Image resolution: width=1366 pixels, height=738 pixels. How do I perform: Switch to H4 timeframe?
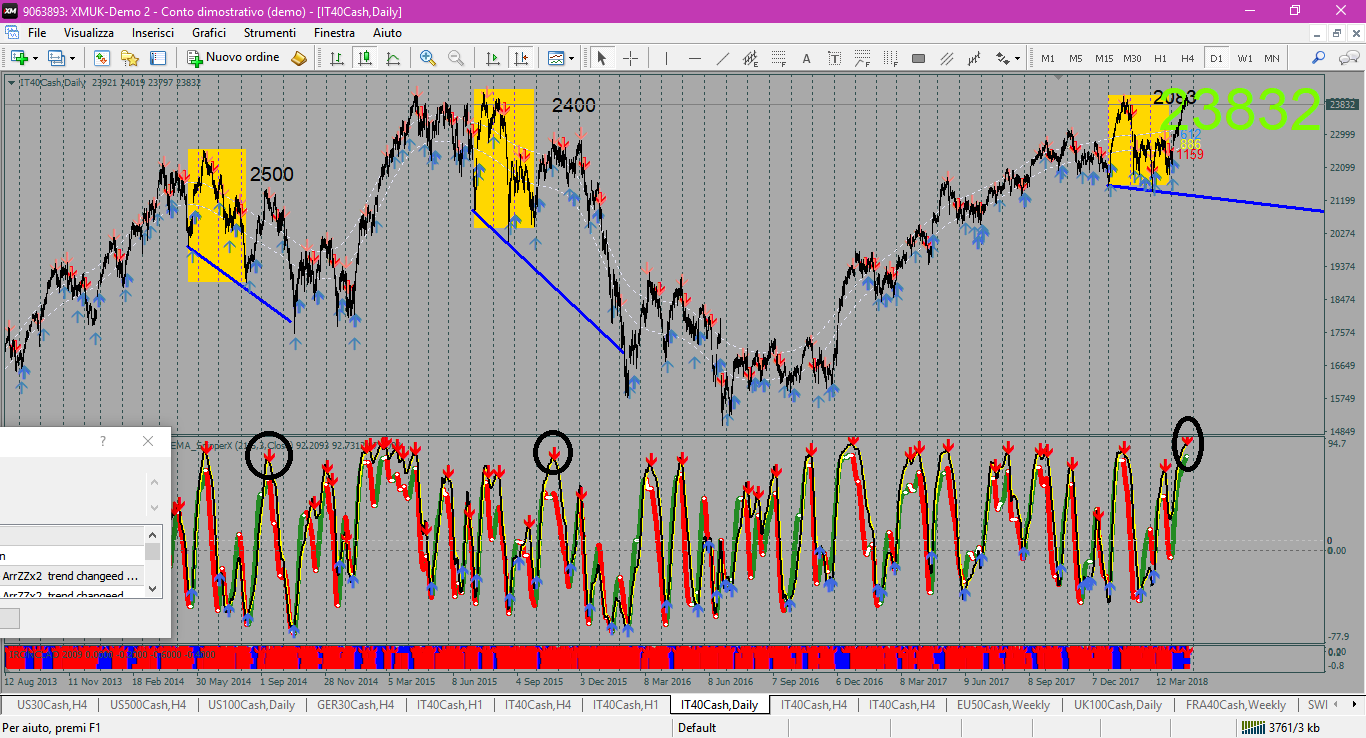(x=1188, y=58)
